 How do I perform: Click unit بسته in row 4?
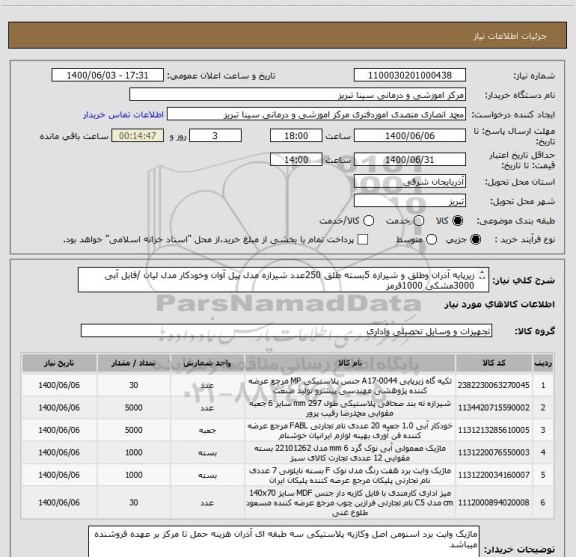(x=208, y=453)
